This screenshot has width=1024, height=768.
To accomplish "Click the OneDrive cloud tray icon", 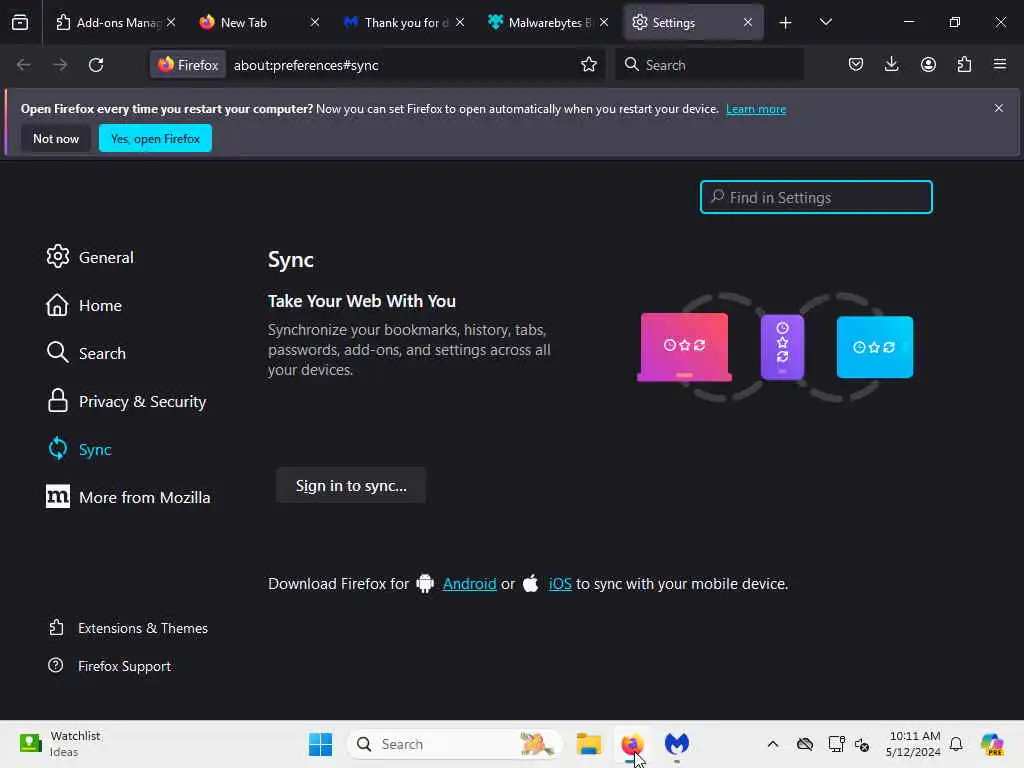I will coord(805,744).
